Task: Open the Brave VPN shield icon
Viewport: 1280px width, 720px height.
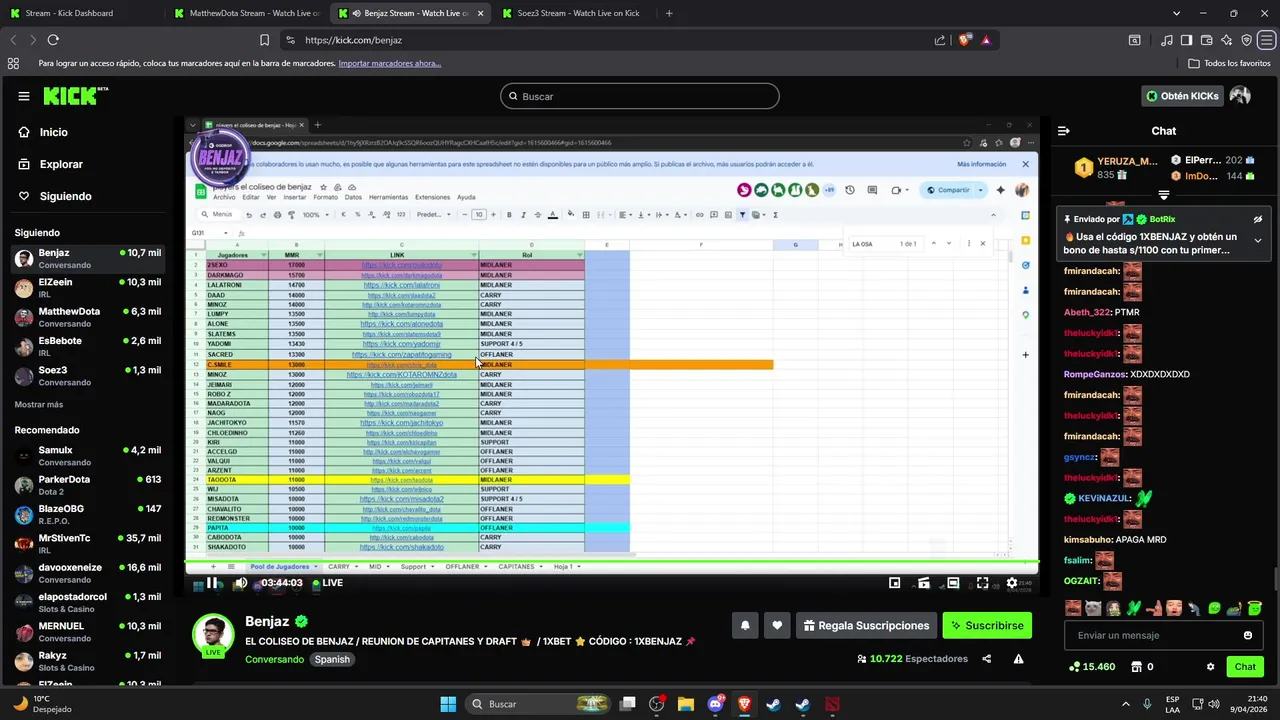Action: 1247,40
